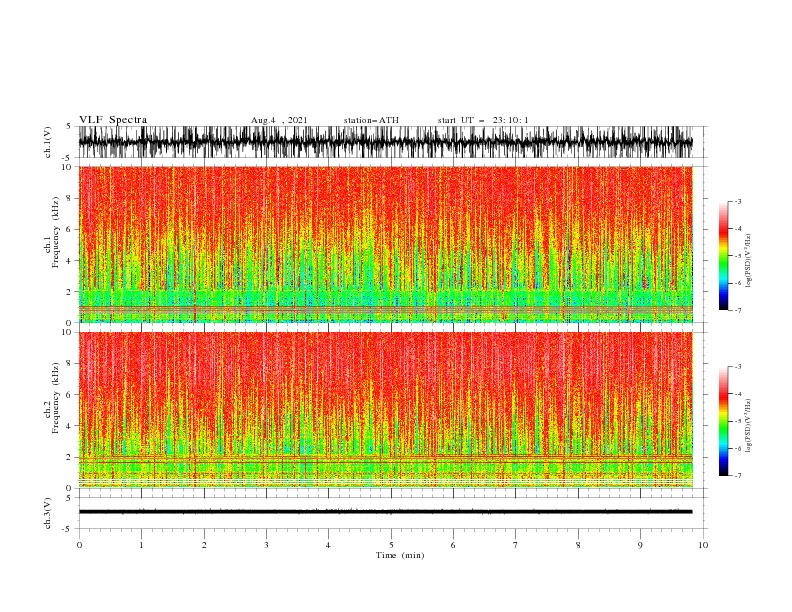This screenshot has height=612, width=792.
Task: Click the date text "Aug.4 , 2021"
Action: point(279,120)
